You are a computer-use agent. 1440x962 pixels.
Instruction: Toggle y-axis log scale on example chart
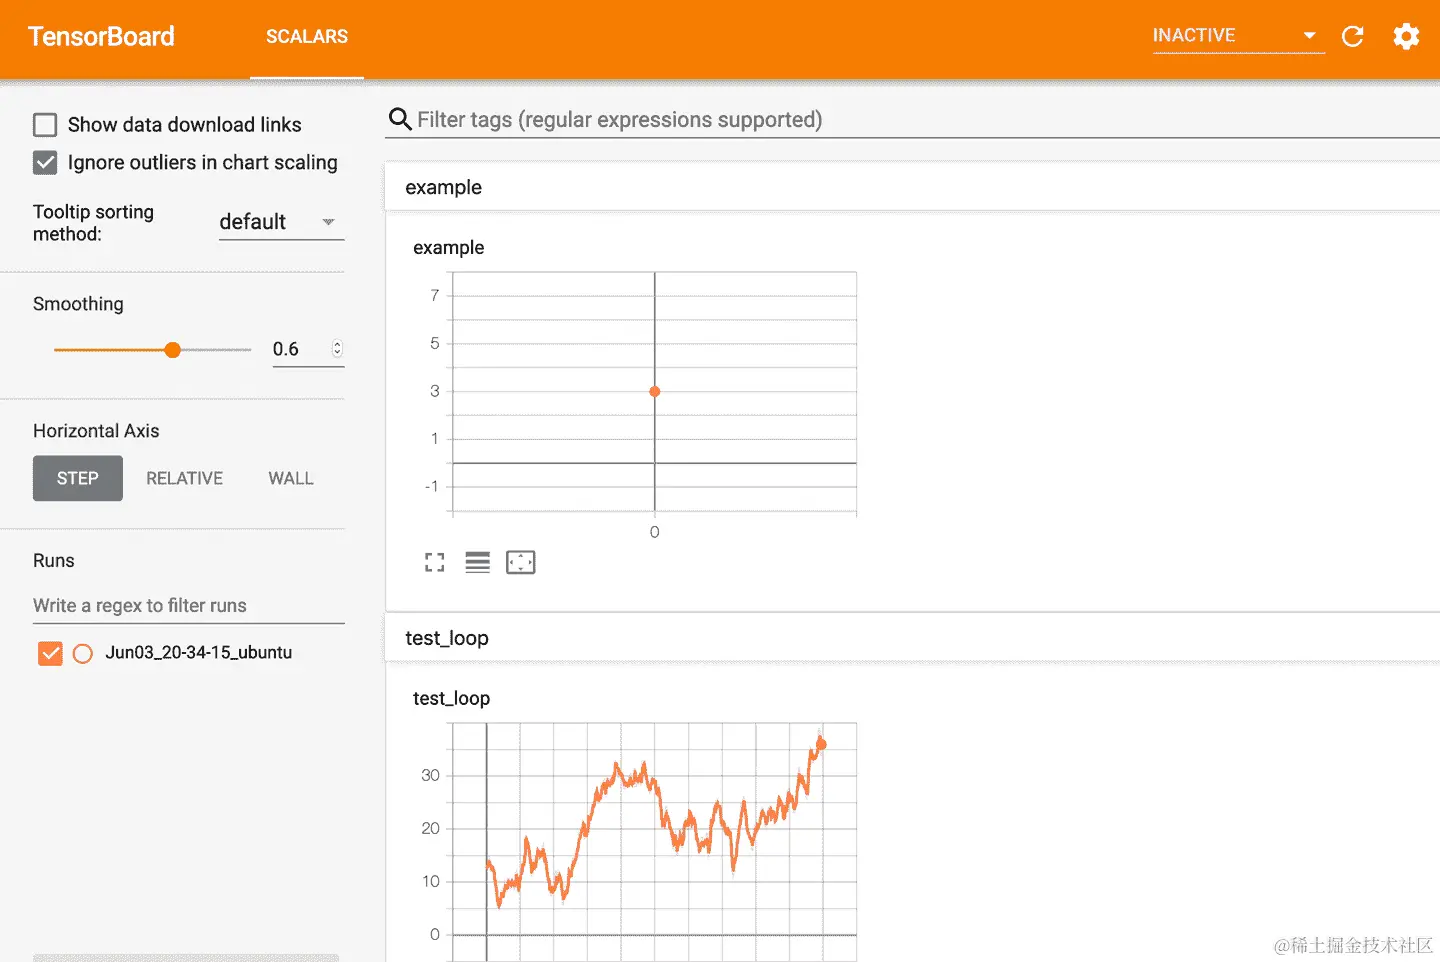tap(478, 563)
